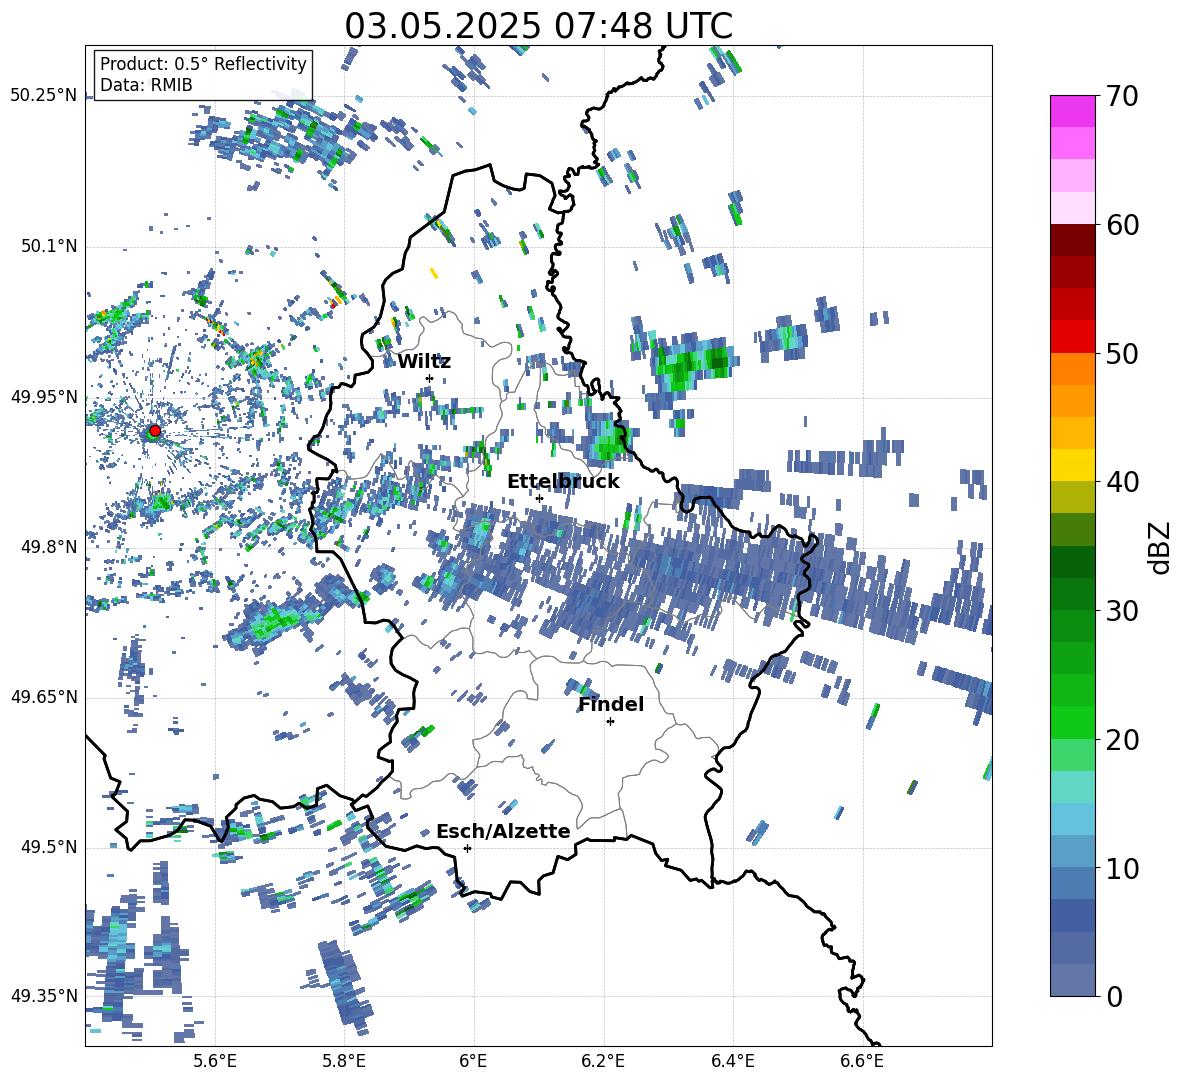Click the 49.65°N latitude label
This screenshot has width=1184, height=1081.
44,696
